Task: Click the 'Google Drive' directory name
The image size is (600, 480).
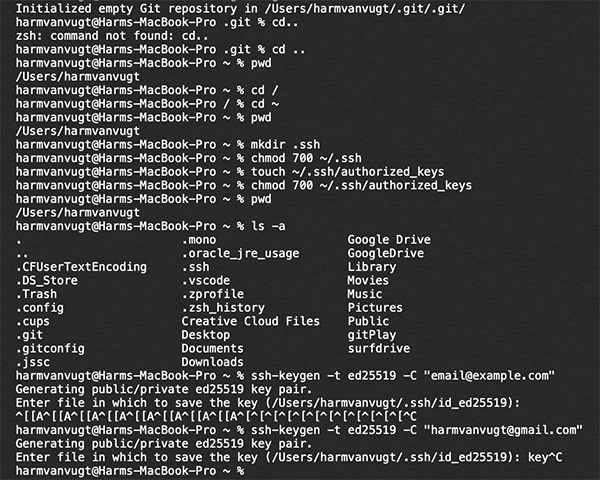Action: coord(389,240)
